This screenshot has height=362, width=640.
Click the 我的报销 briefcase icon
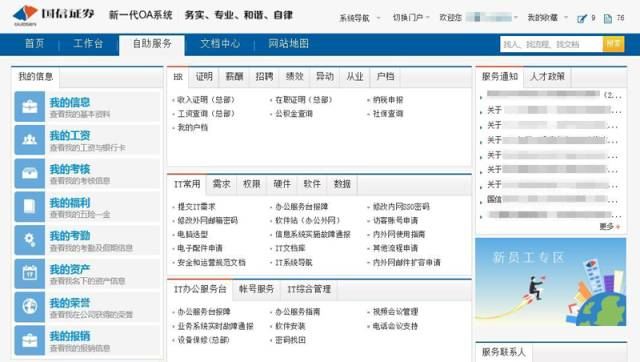tap(29, 340)
